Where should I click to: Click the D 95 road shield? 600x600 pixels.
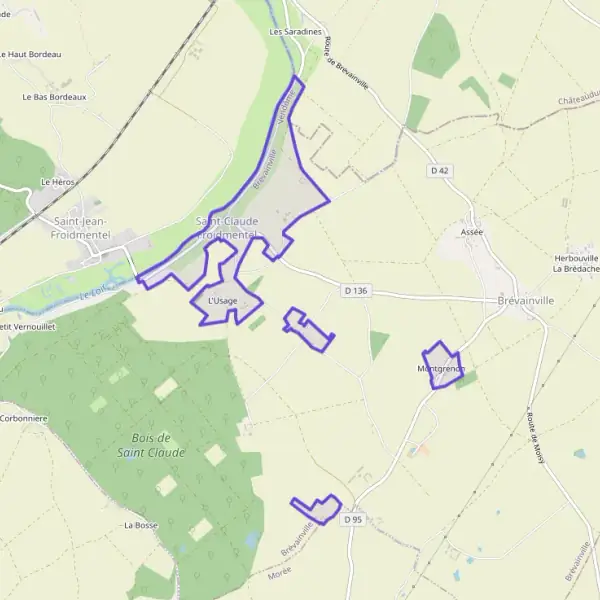353,519
